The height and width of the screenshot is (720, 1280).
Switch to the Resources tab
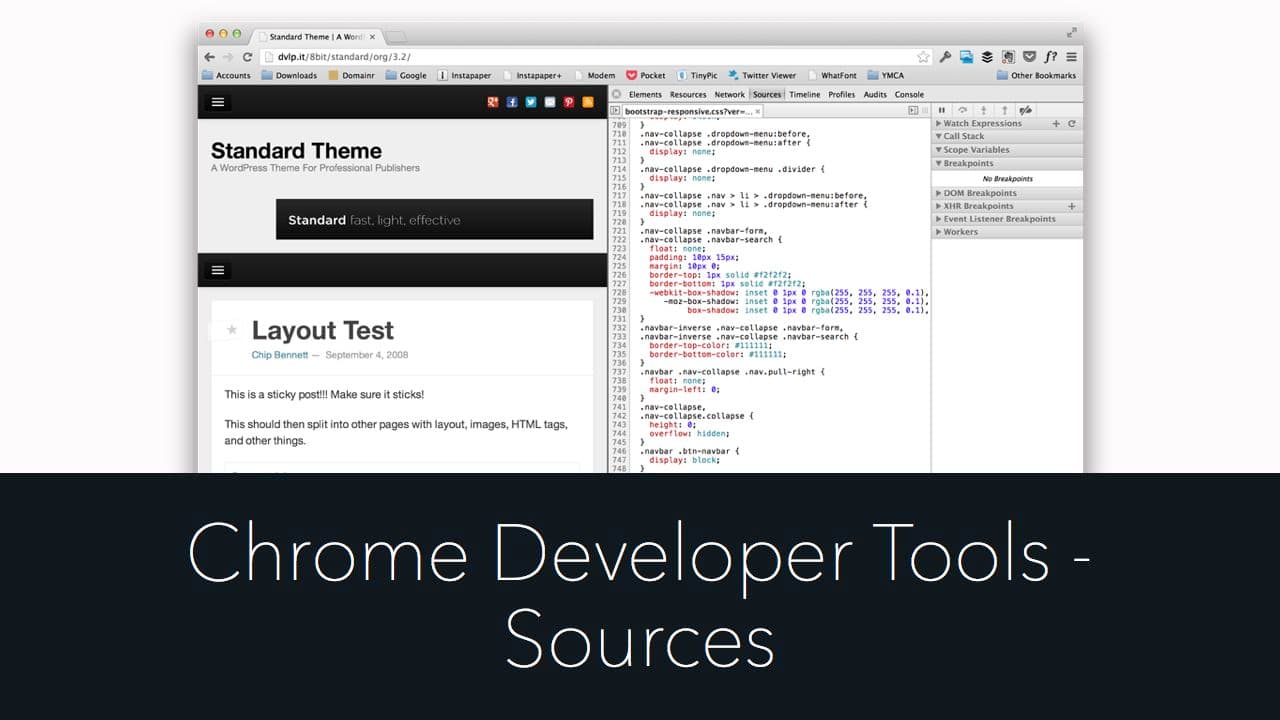[688, 95]
